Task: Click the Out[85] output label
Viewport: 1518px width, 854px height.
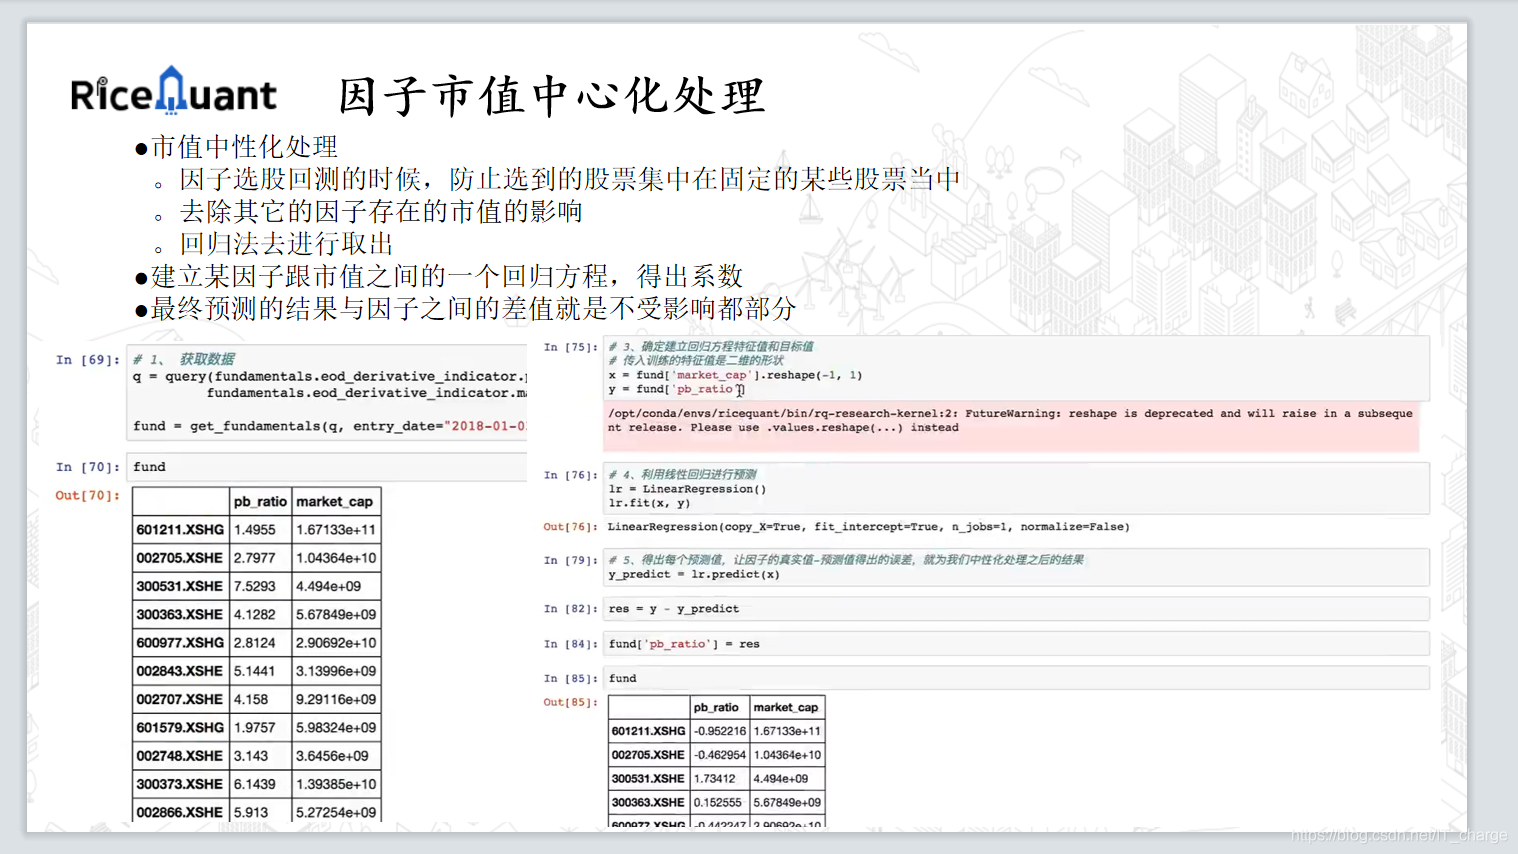Action: coord(571,702)
